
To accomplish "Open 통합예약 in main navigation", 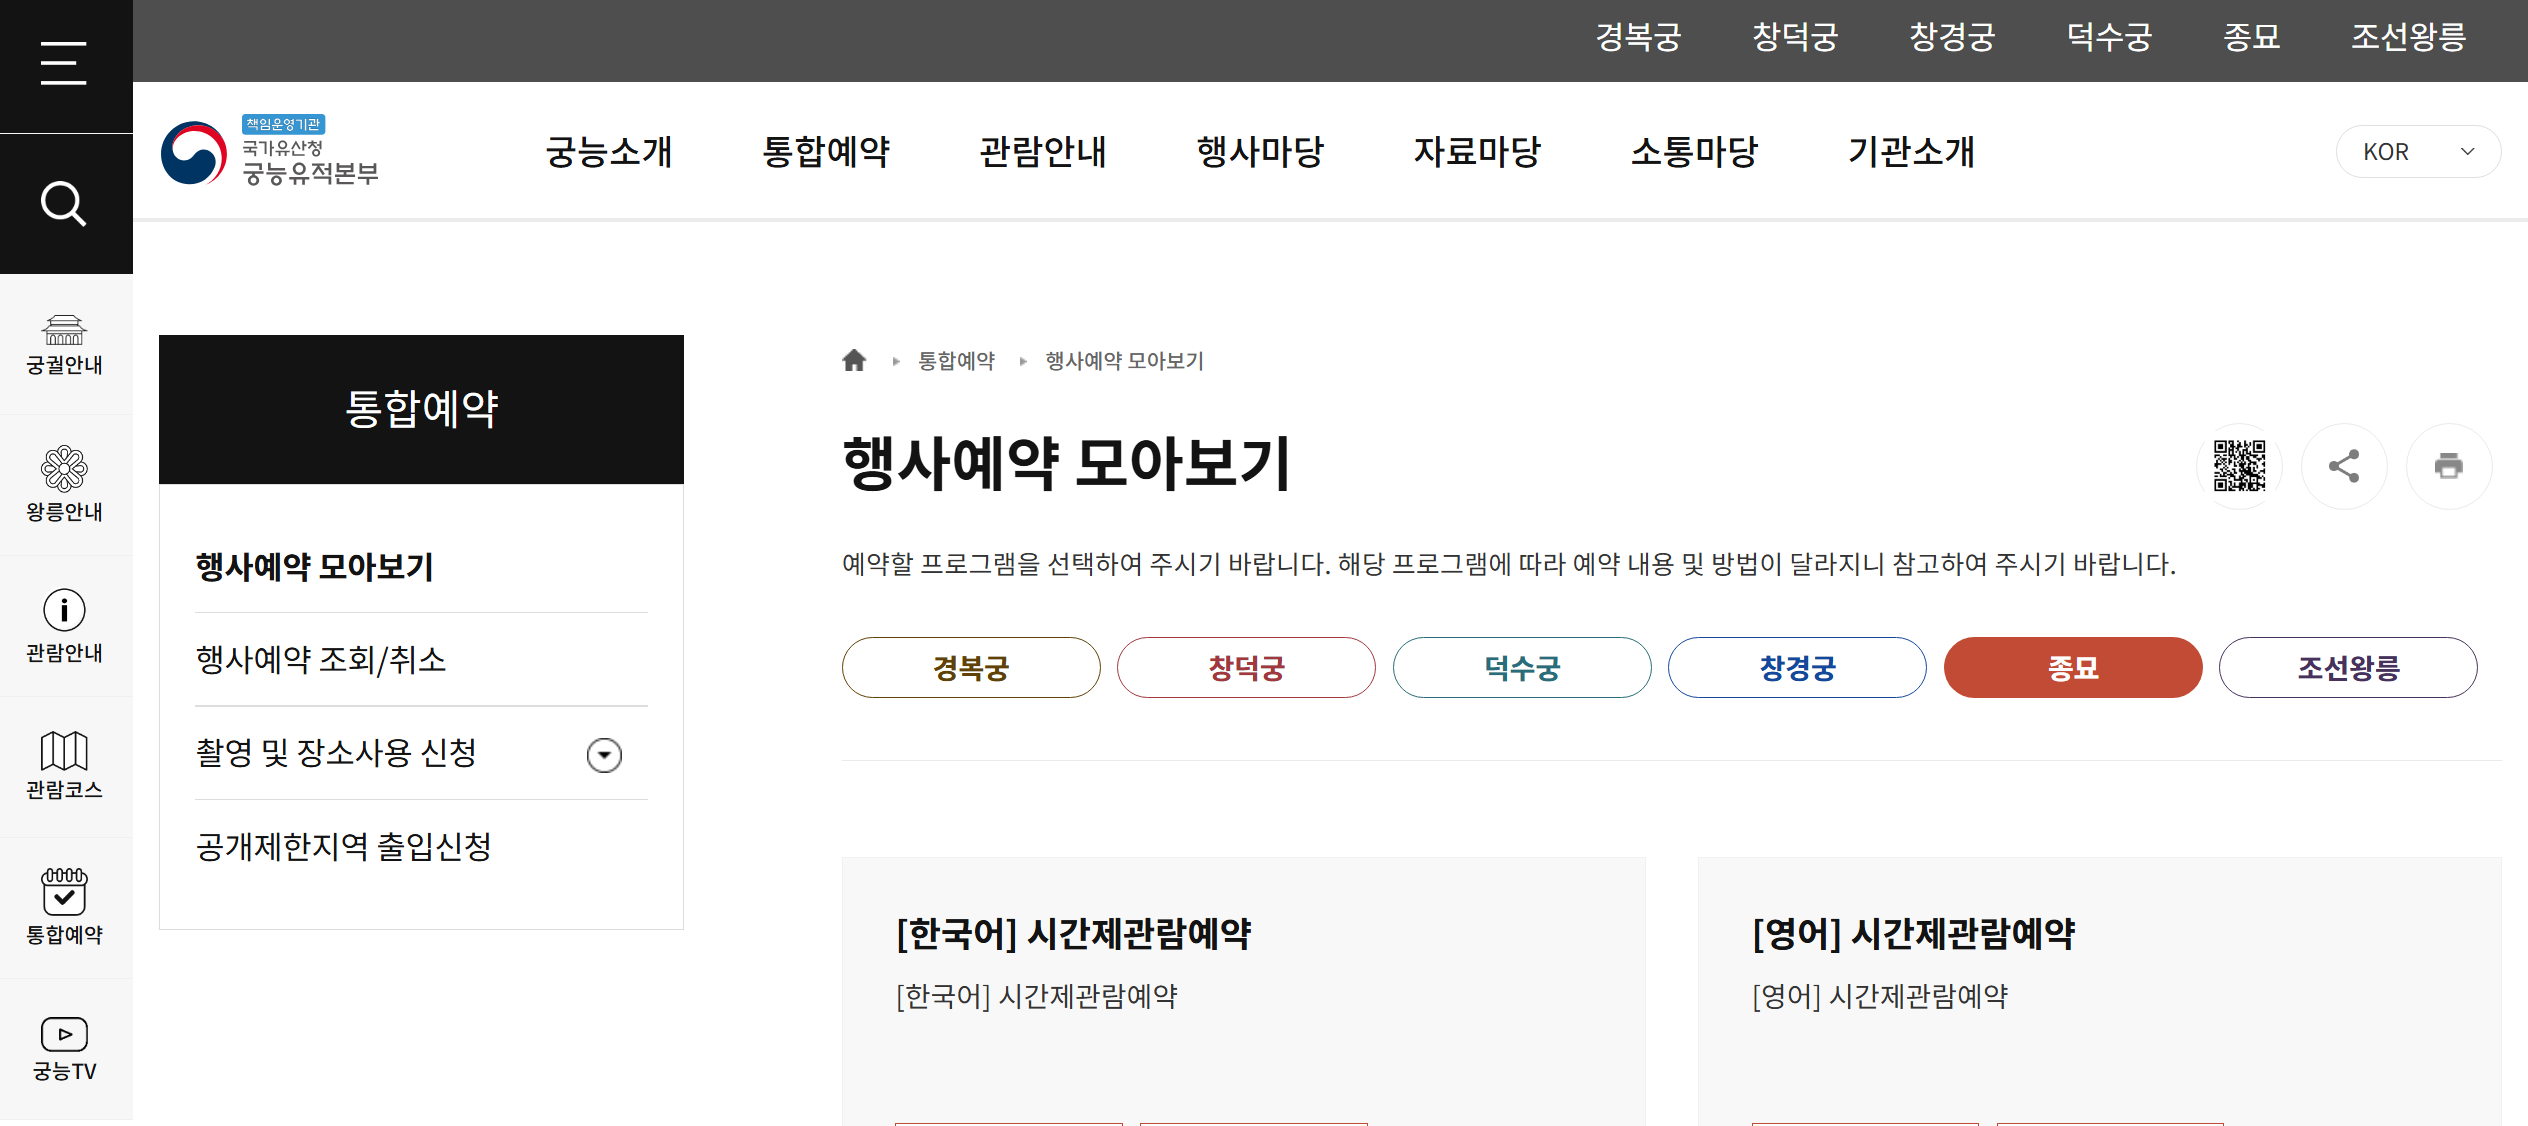I will tap(826, 152).
